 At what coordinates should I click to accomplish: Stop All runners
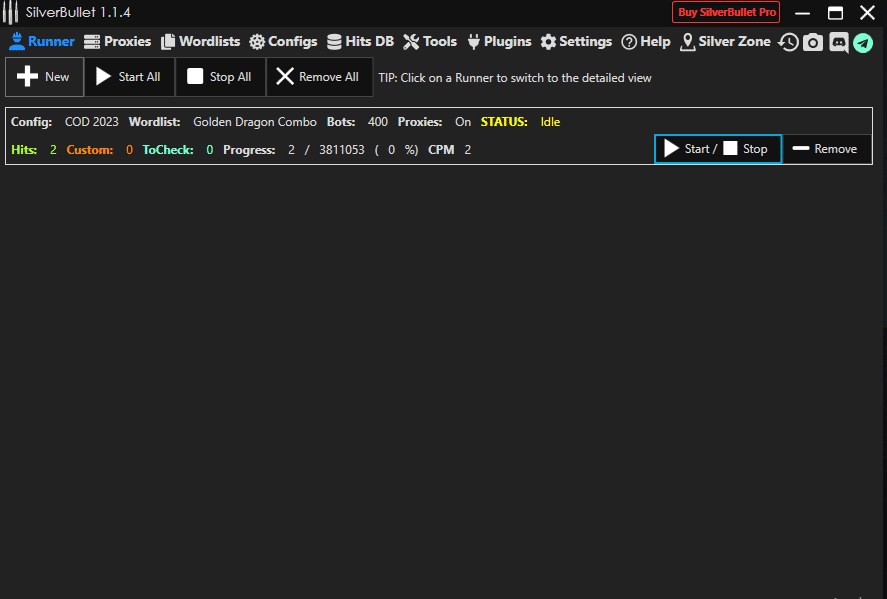(220, 76)
